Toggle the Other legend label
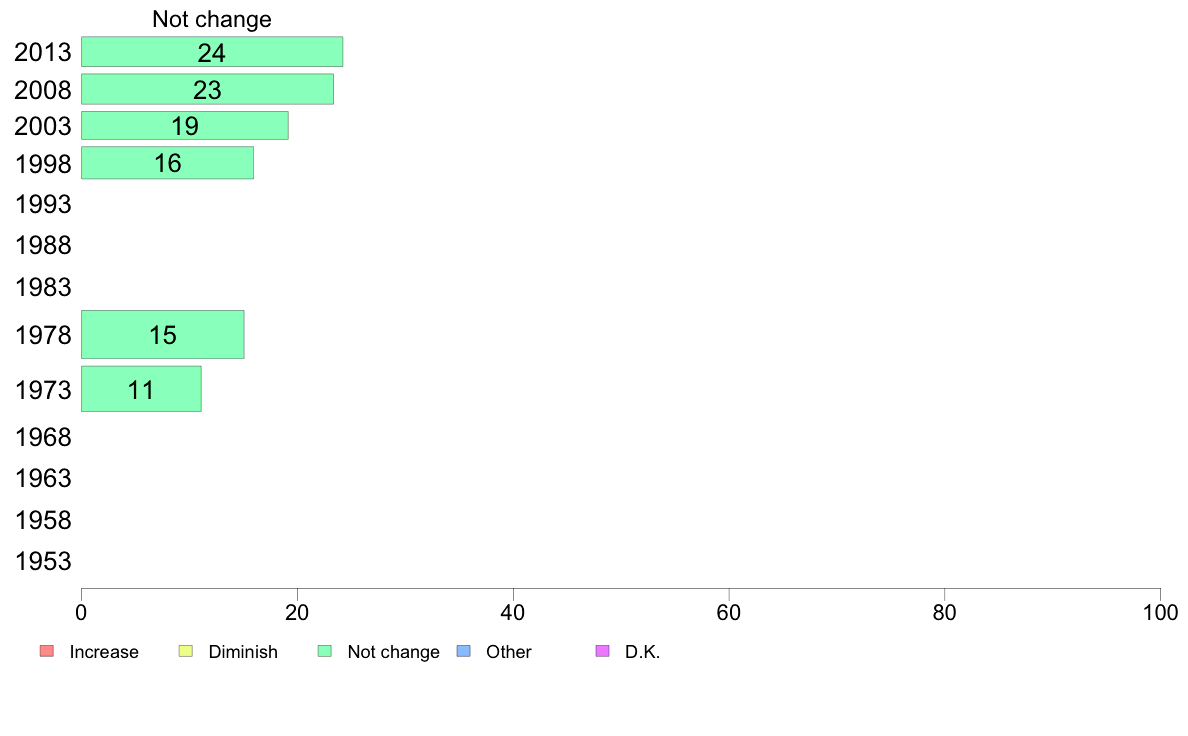This screenshot has height=736, width=1188. 509,652
